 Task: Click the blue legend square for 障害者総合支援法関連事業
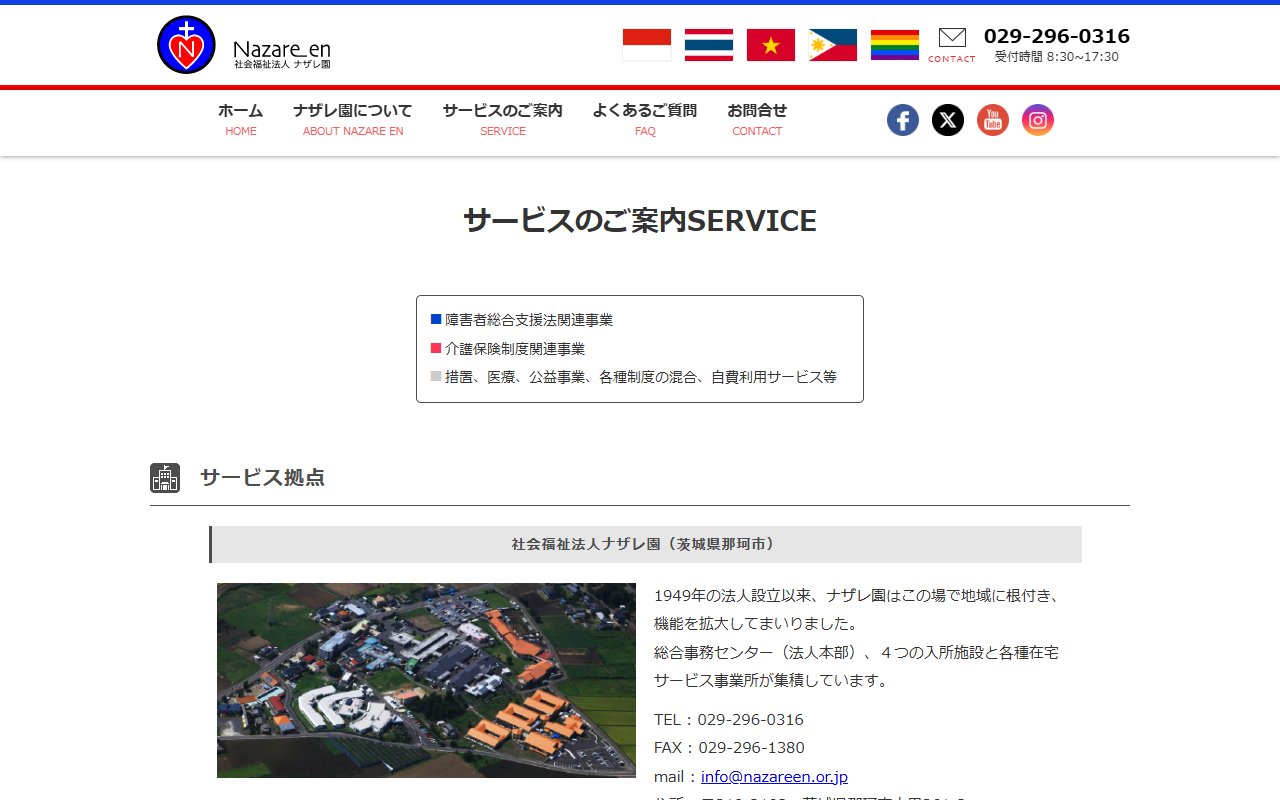click(x=436, y=319)
